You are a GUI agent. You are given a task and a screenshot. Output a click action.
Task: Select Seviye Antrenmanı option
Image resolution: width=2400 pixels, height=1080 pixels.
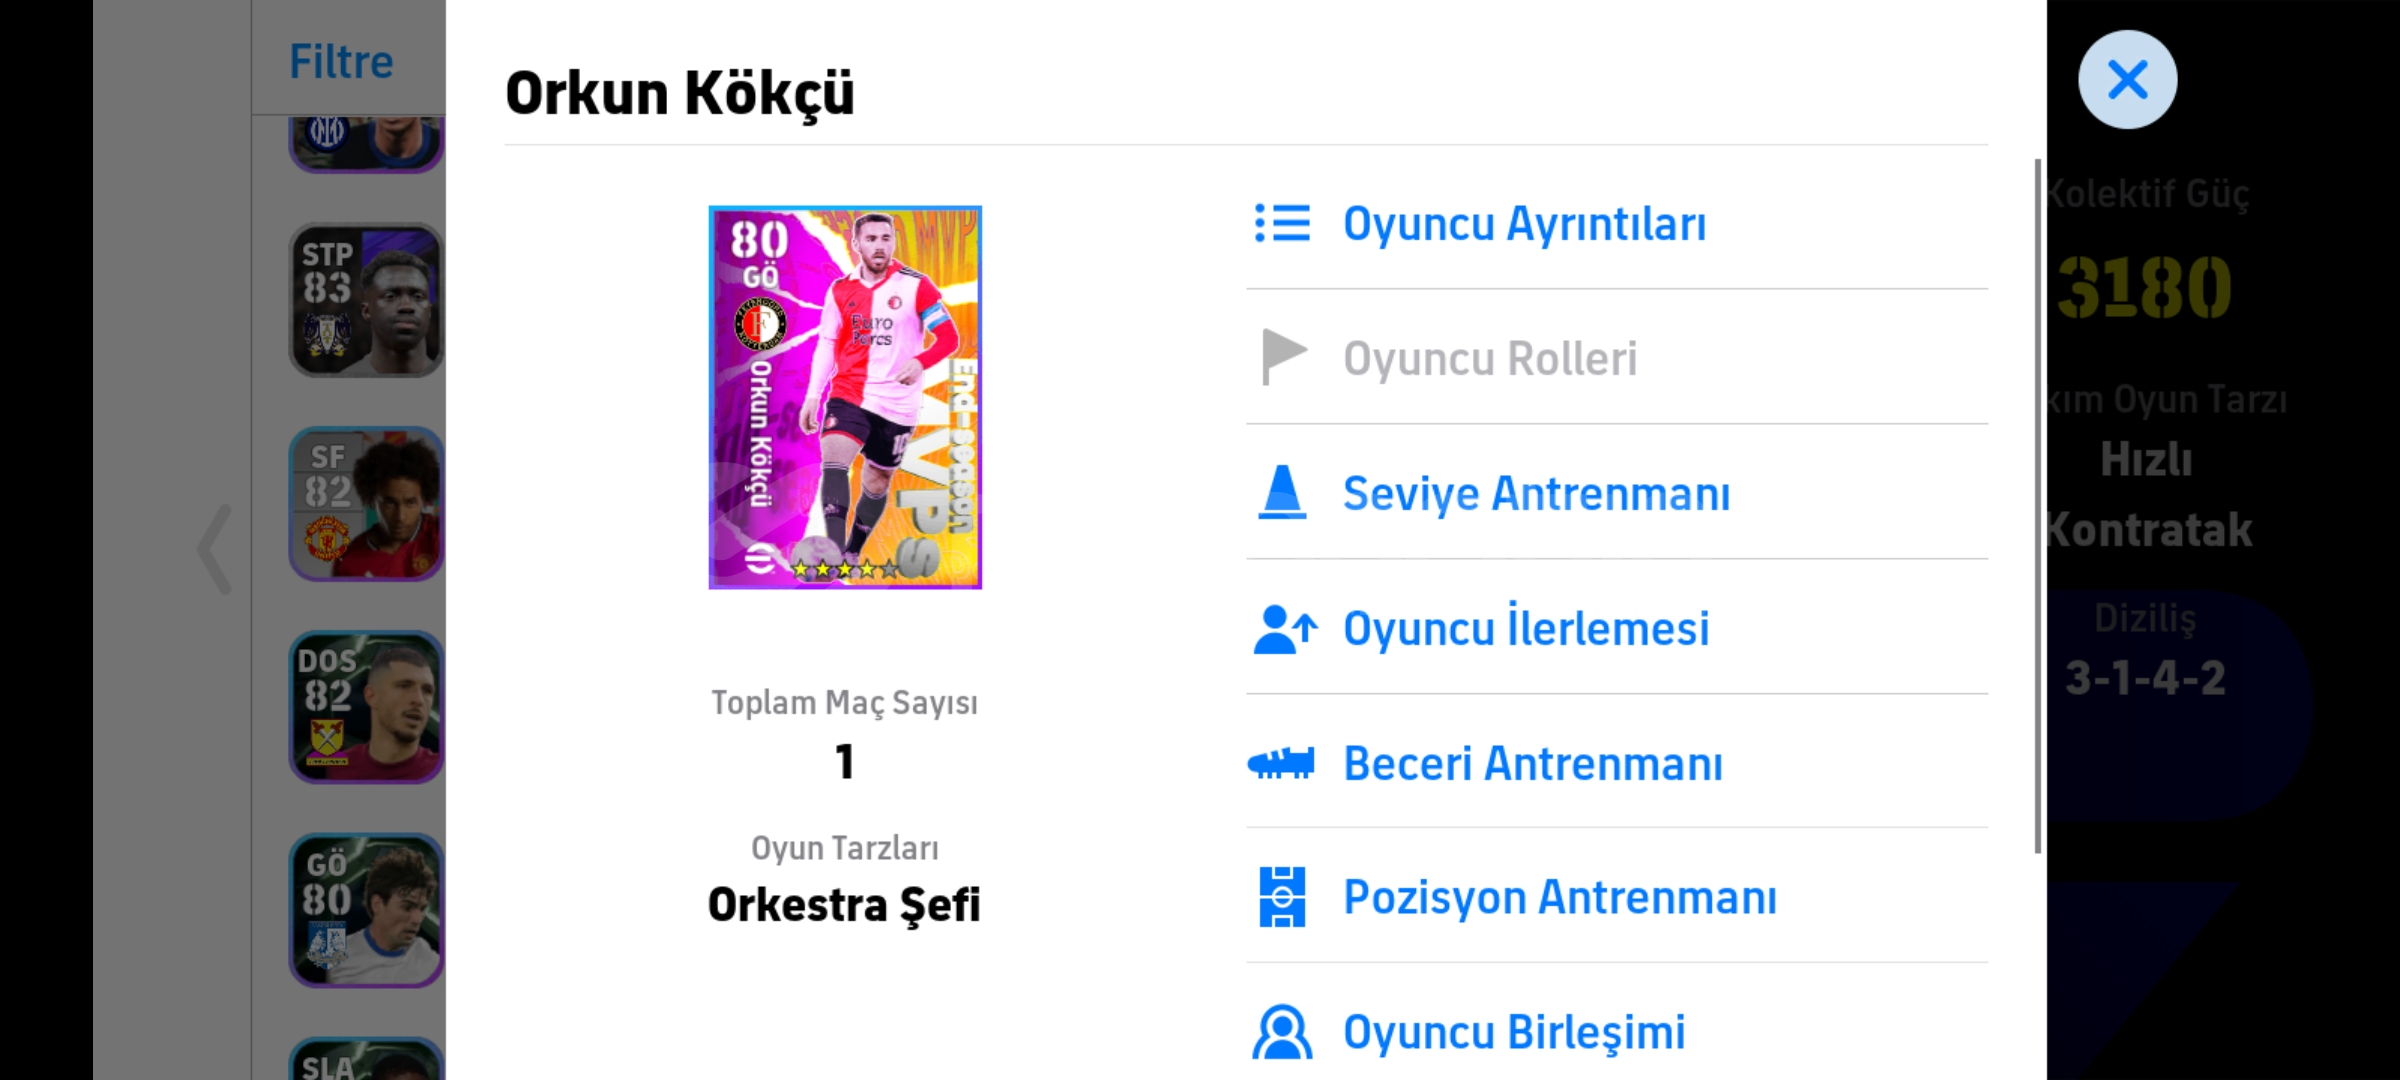(x=1536, y=494)
